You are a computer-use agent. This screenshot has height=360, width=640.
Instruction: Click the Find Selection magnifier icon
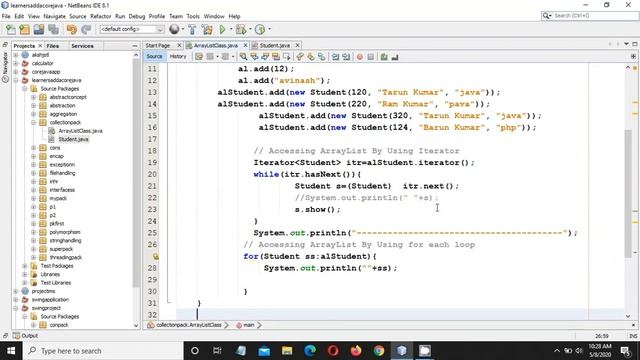[243, 57]
